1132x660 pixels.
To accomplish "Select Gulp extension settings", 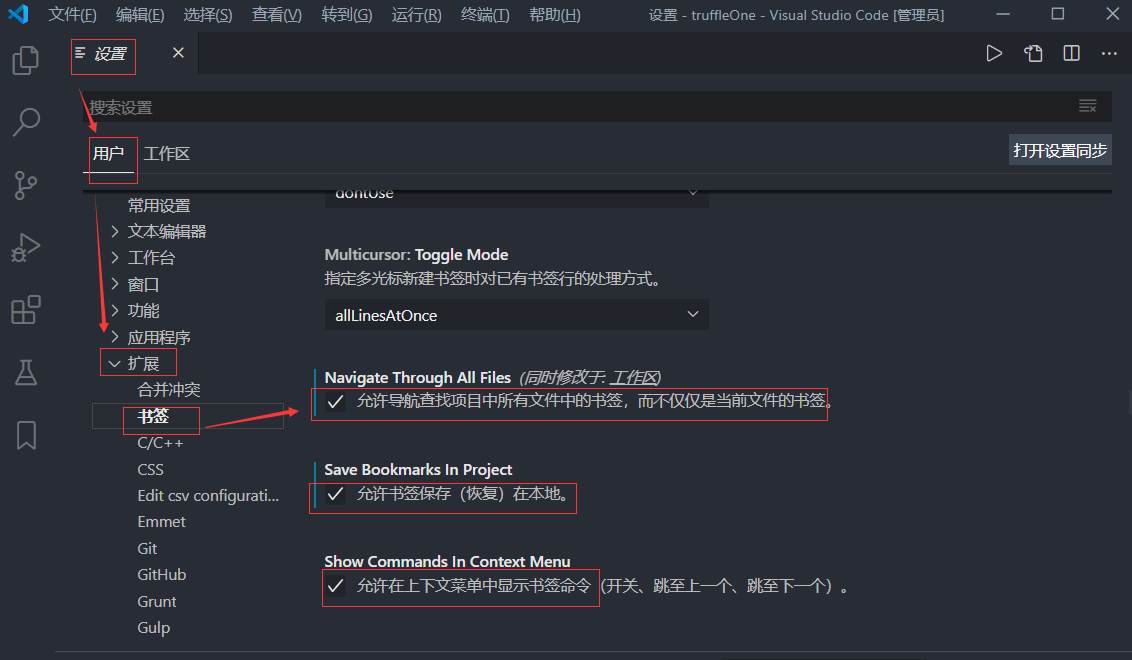I will (x=154, y=628).
